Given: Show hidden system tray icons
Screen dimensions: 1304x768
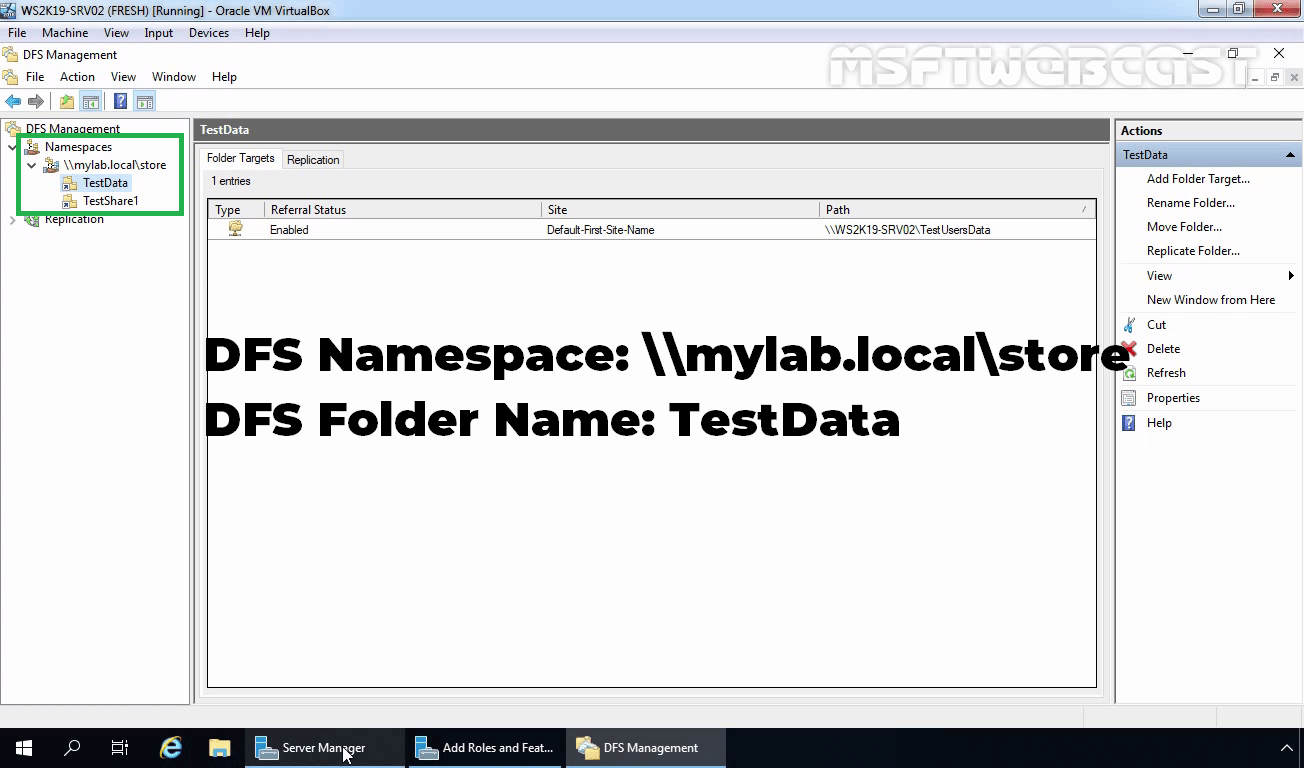Looking at the screenshot, I should pos(1286,748).
